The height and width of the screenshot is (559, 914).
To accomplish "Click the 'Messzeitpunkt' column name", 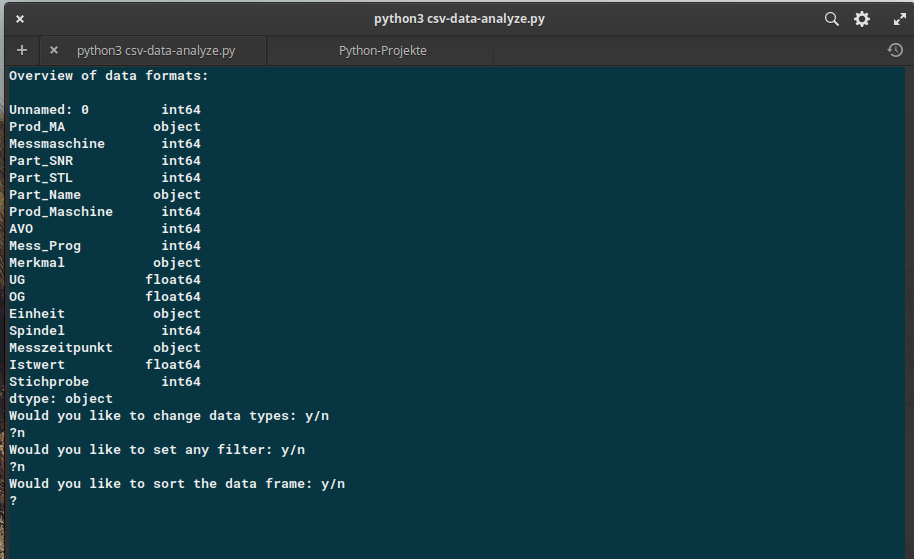I will click(x=61, y=348).
